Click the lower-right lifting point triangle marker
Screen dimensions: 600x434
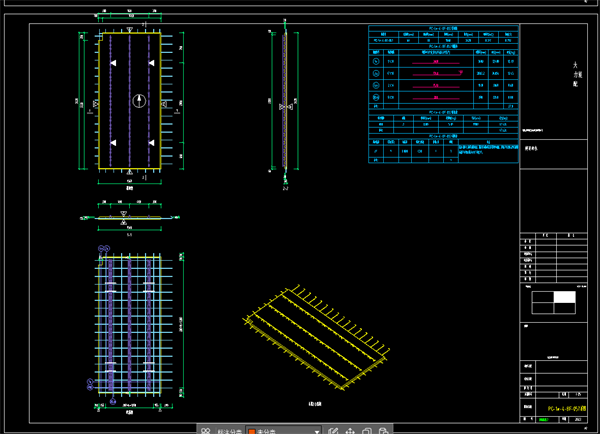coord(152,142)
